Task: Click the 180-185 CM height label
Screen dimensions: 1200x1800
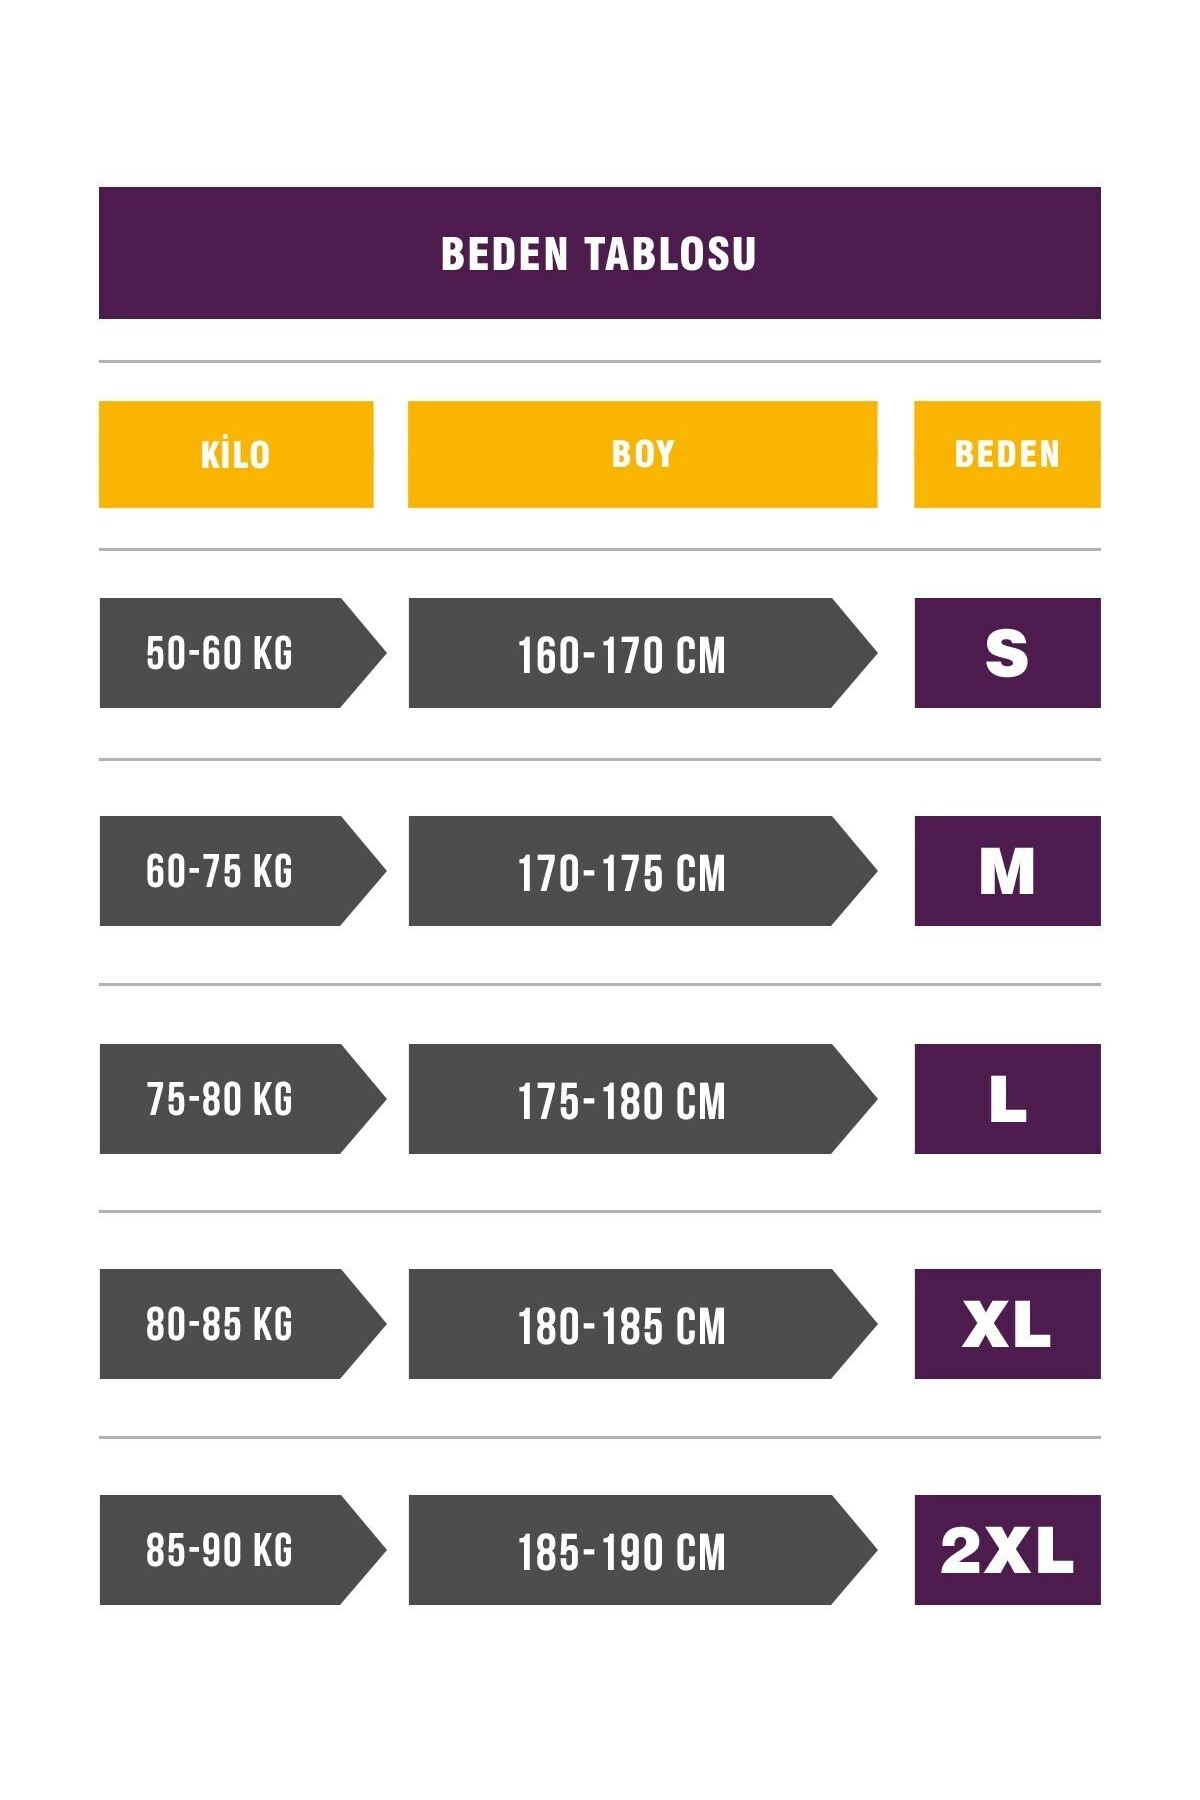Action: (x=621, y=1325)
